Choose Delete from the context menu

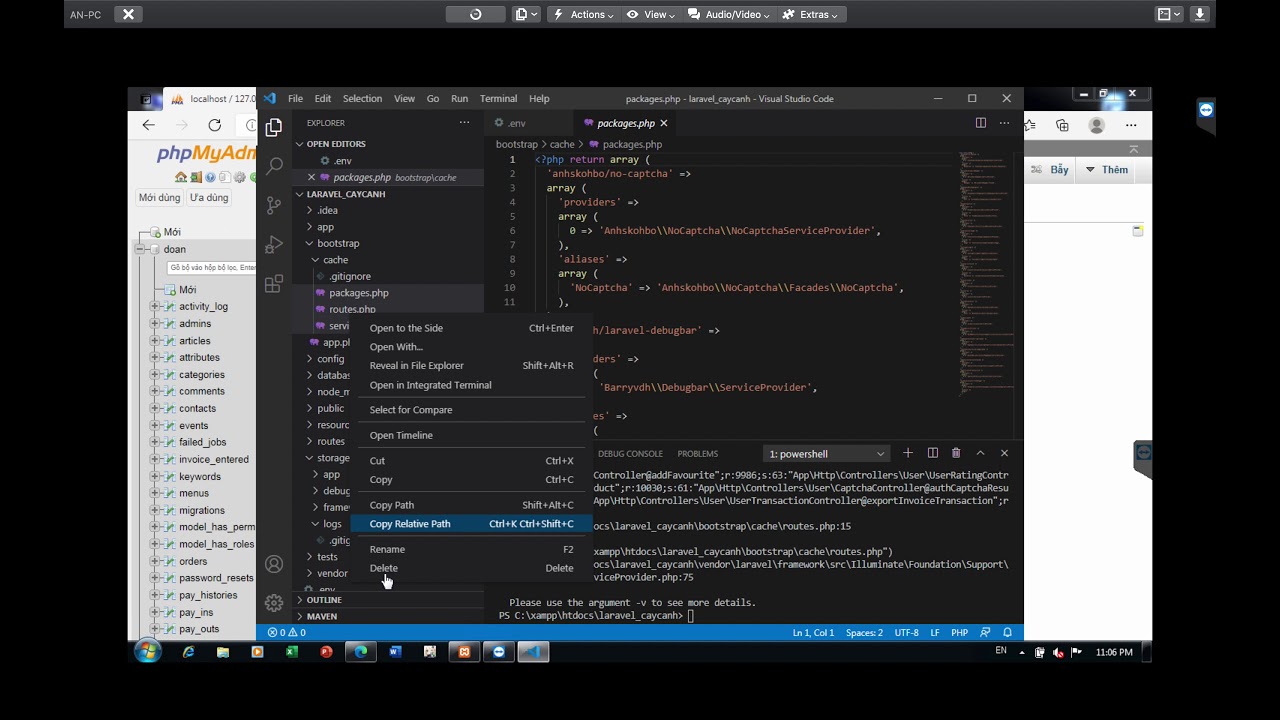[384, 568]
